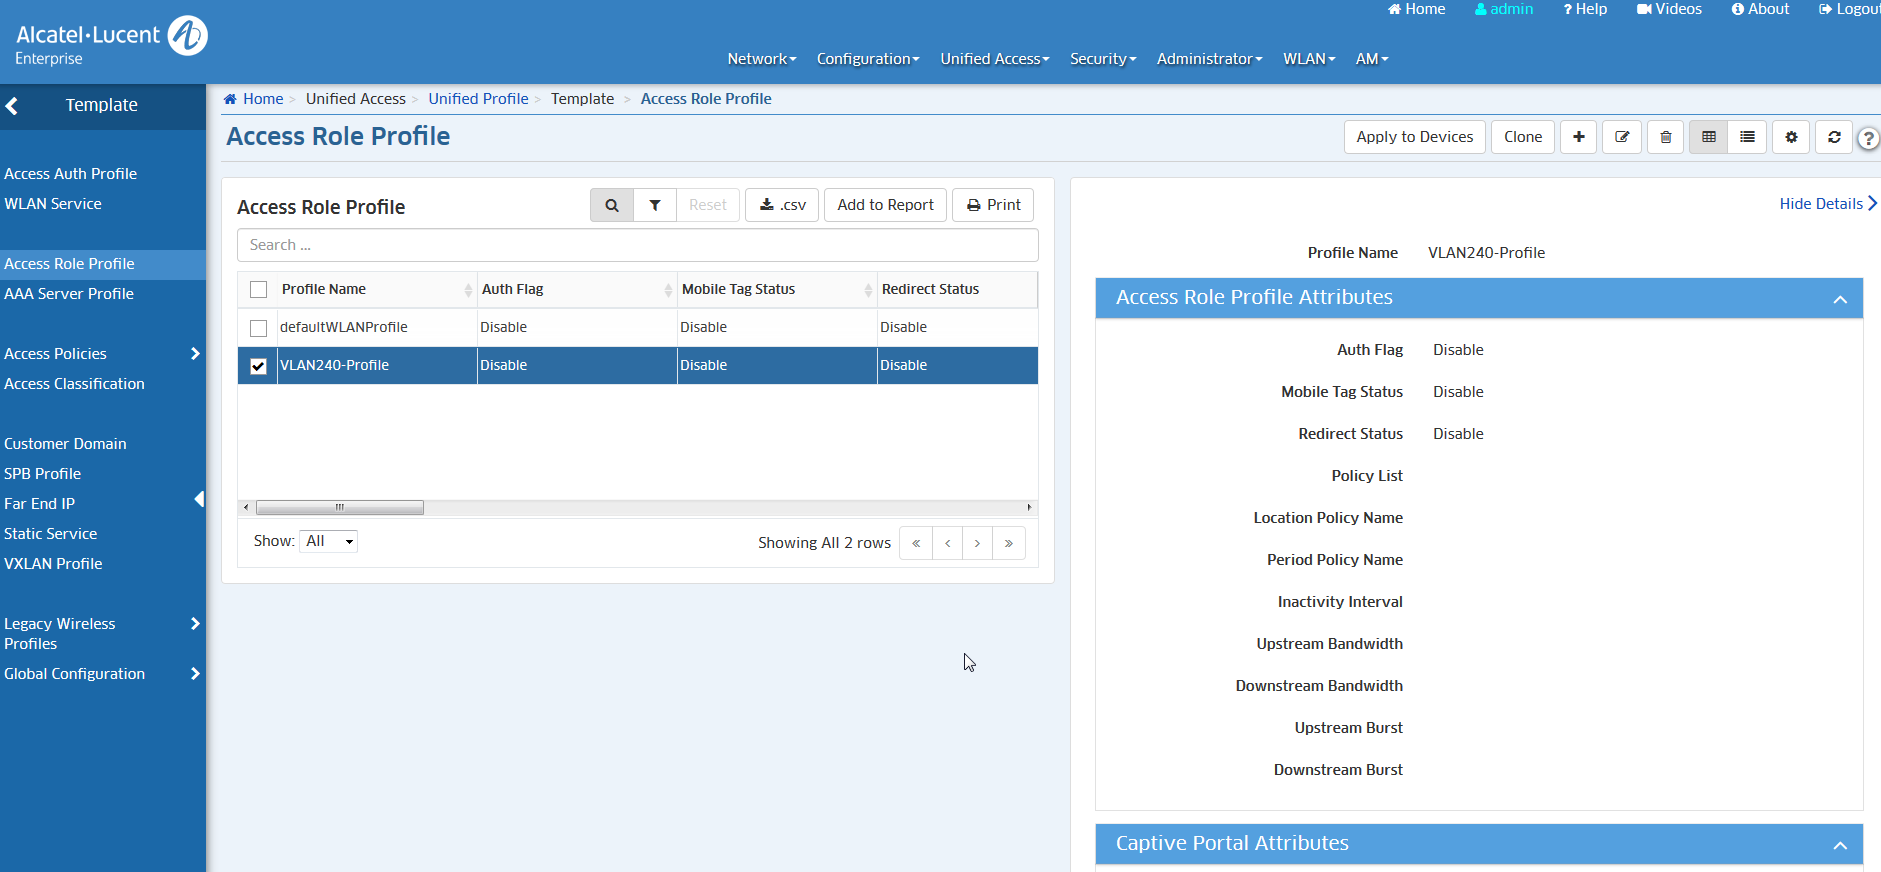Toggle the select-all header checkbox
1881x872 pixels.
coord(259,290)
